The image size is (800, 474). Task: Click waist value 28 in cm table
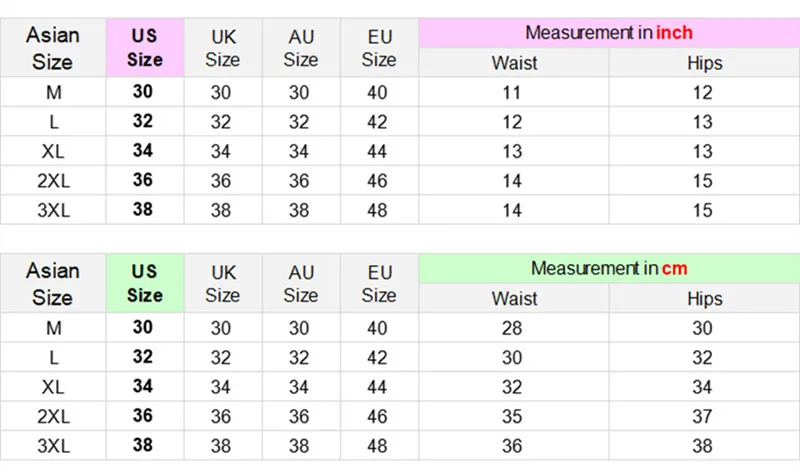pyautogui.click(x=513, y=328)
